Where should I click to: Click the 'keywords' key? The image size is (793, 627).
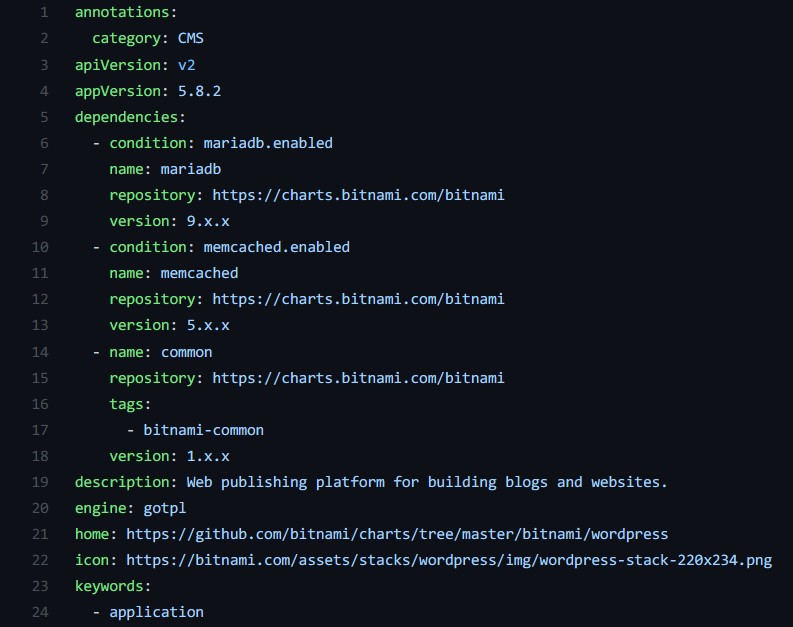(x=109, y=587)
